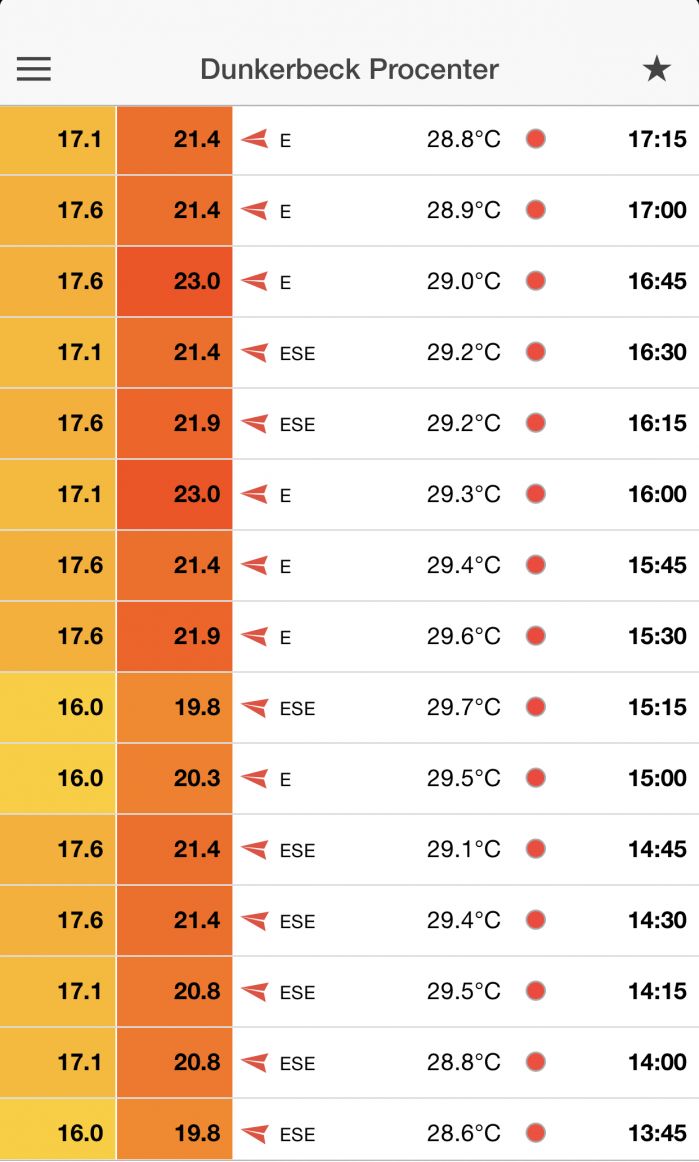Tap the red status dot at 16:00
Image resolution: width=699 pixels, height=1162 pixels.
point(536,495)
